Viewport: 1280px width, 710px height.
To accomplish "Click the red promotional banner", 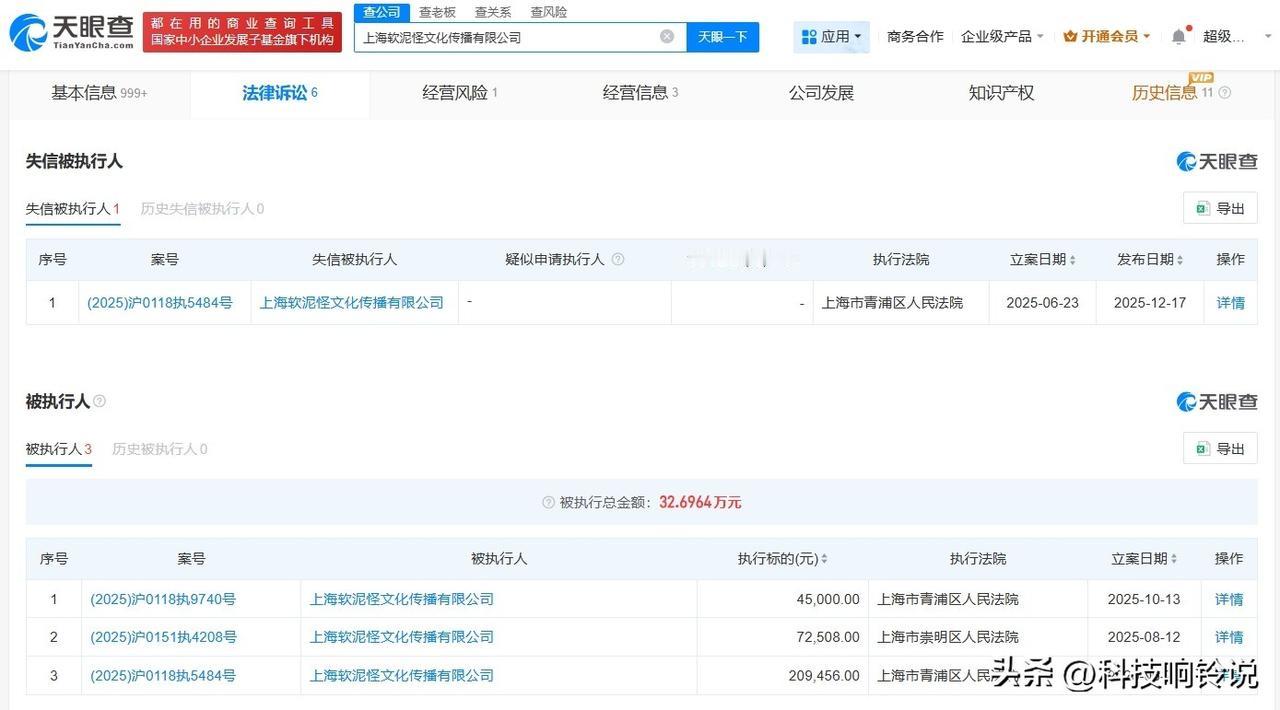I will tap(242, 32).
